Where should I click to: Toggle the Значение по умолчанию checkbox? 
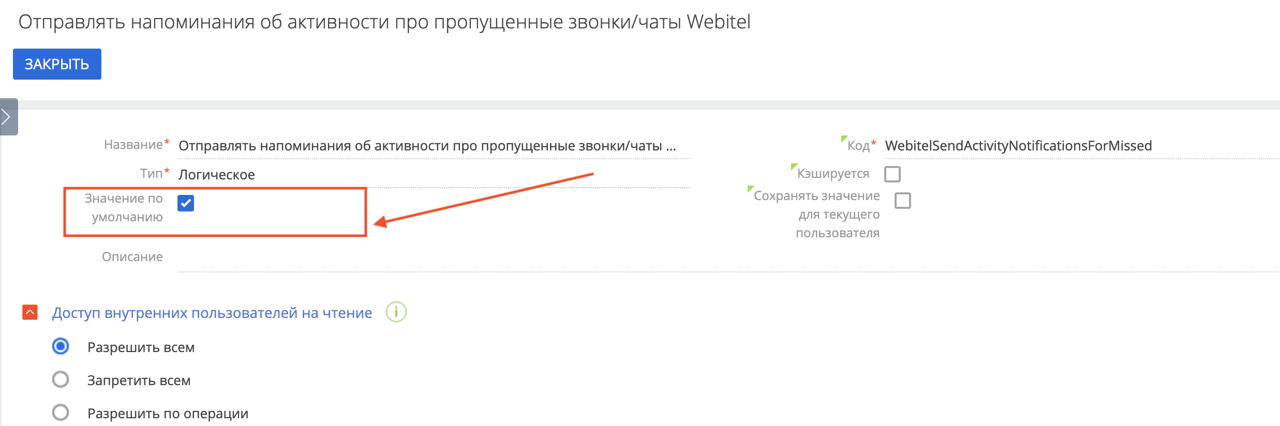(x=186, y=203)
